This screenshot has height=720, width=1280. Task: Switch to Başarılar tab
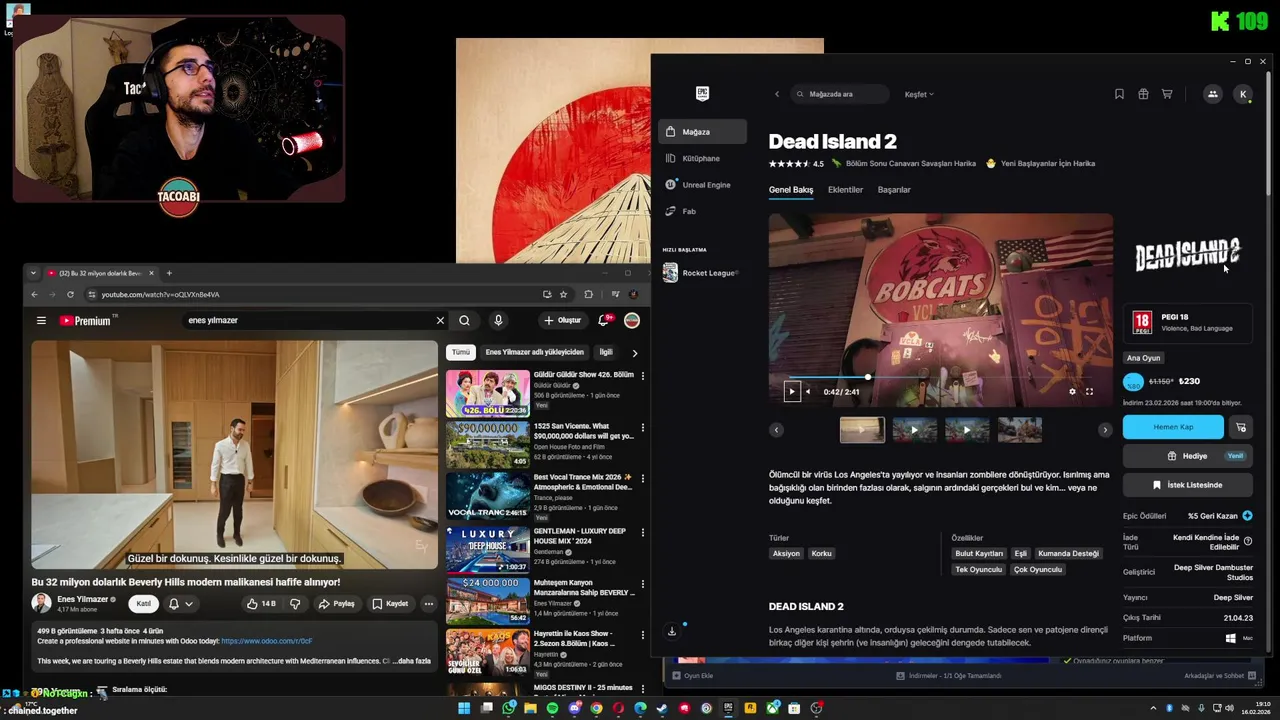[894, 190]
